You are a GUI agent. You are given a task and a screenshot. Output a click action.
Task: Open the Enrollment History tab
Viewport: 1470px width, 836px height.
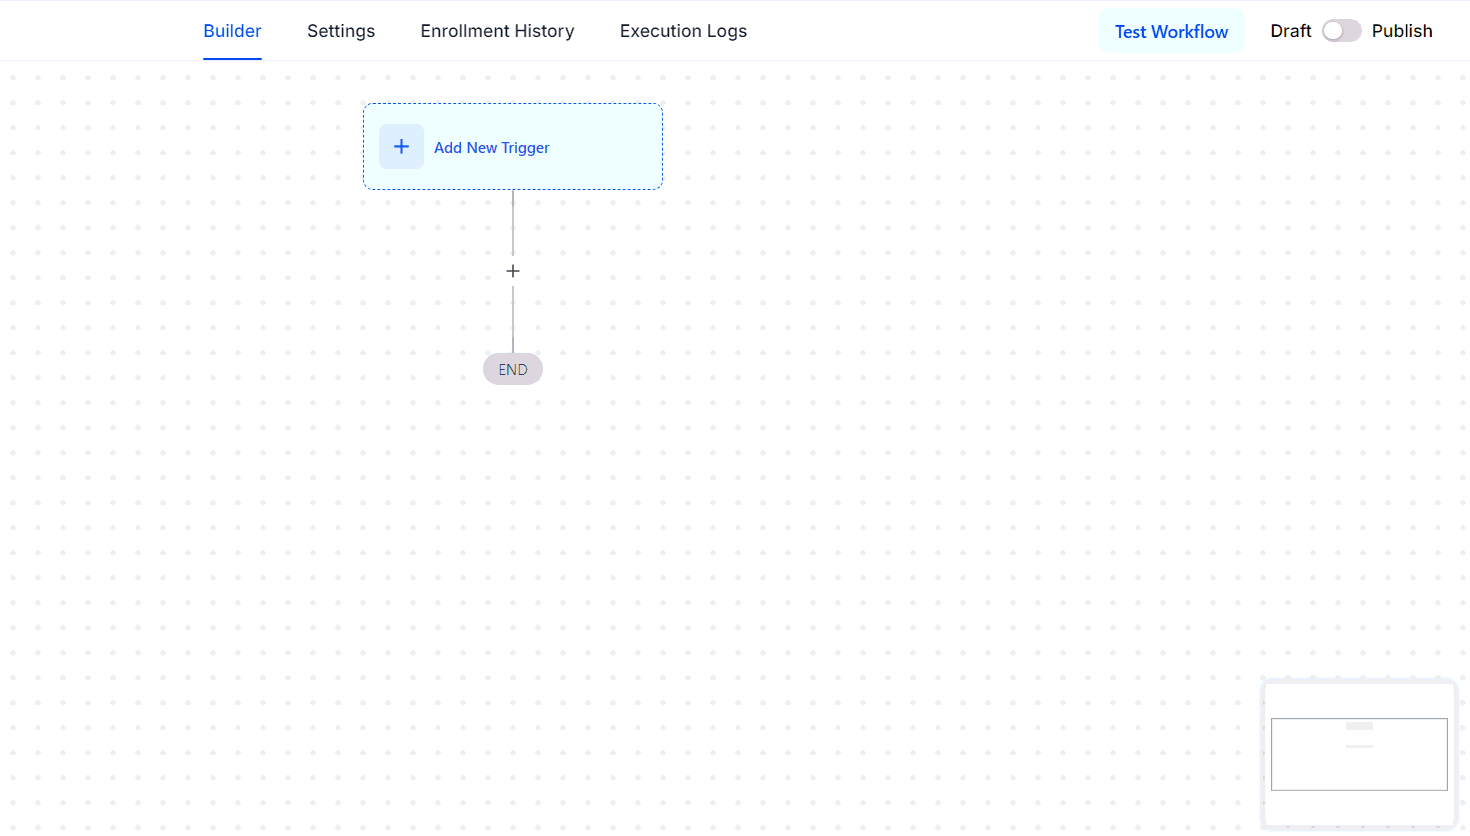point(497,31)
